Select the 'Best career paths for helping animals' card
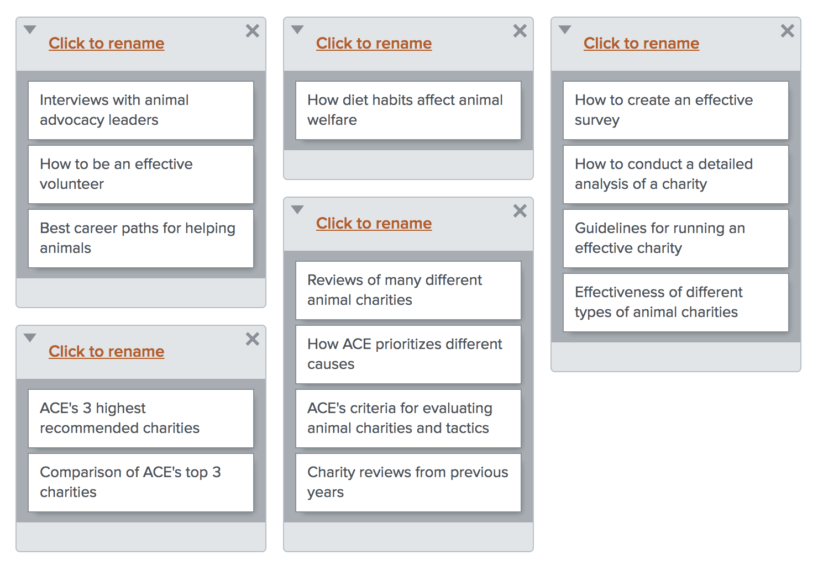 coord(141,238)
